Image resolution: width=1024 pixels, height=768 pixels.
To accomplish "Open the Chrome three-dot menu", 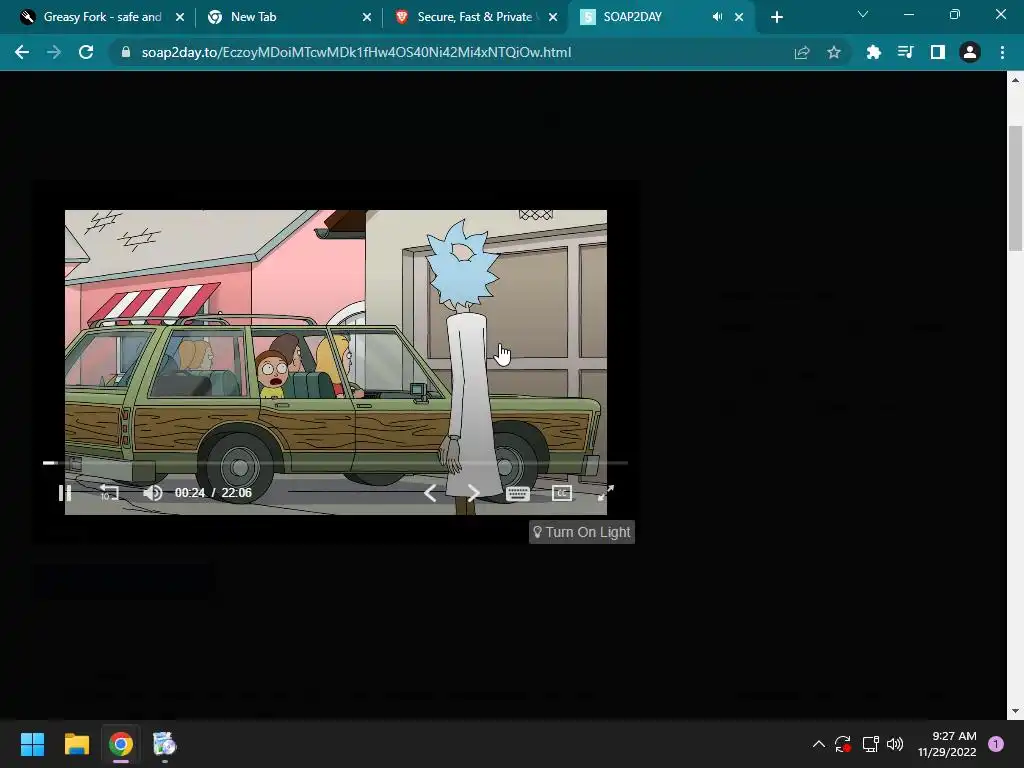I will pyautogui.click(x=1002, y=52).
